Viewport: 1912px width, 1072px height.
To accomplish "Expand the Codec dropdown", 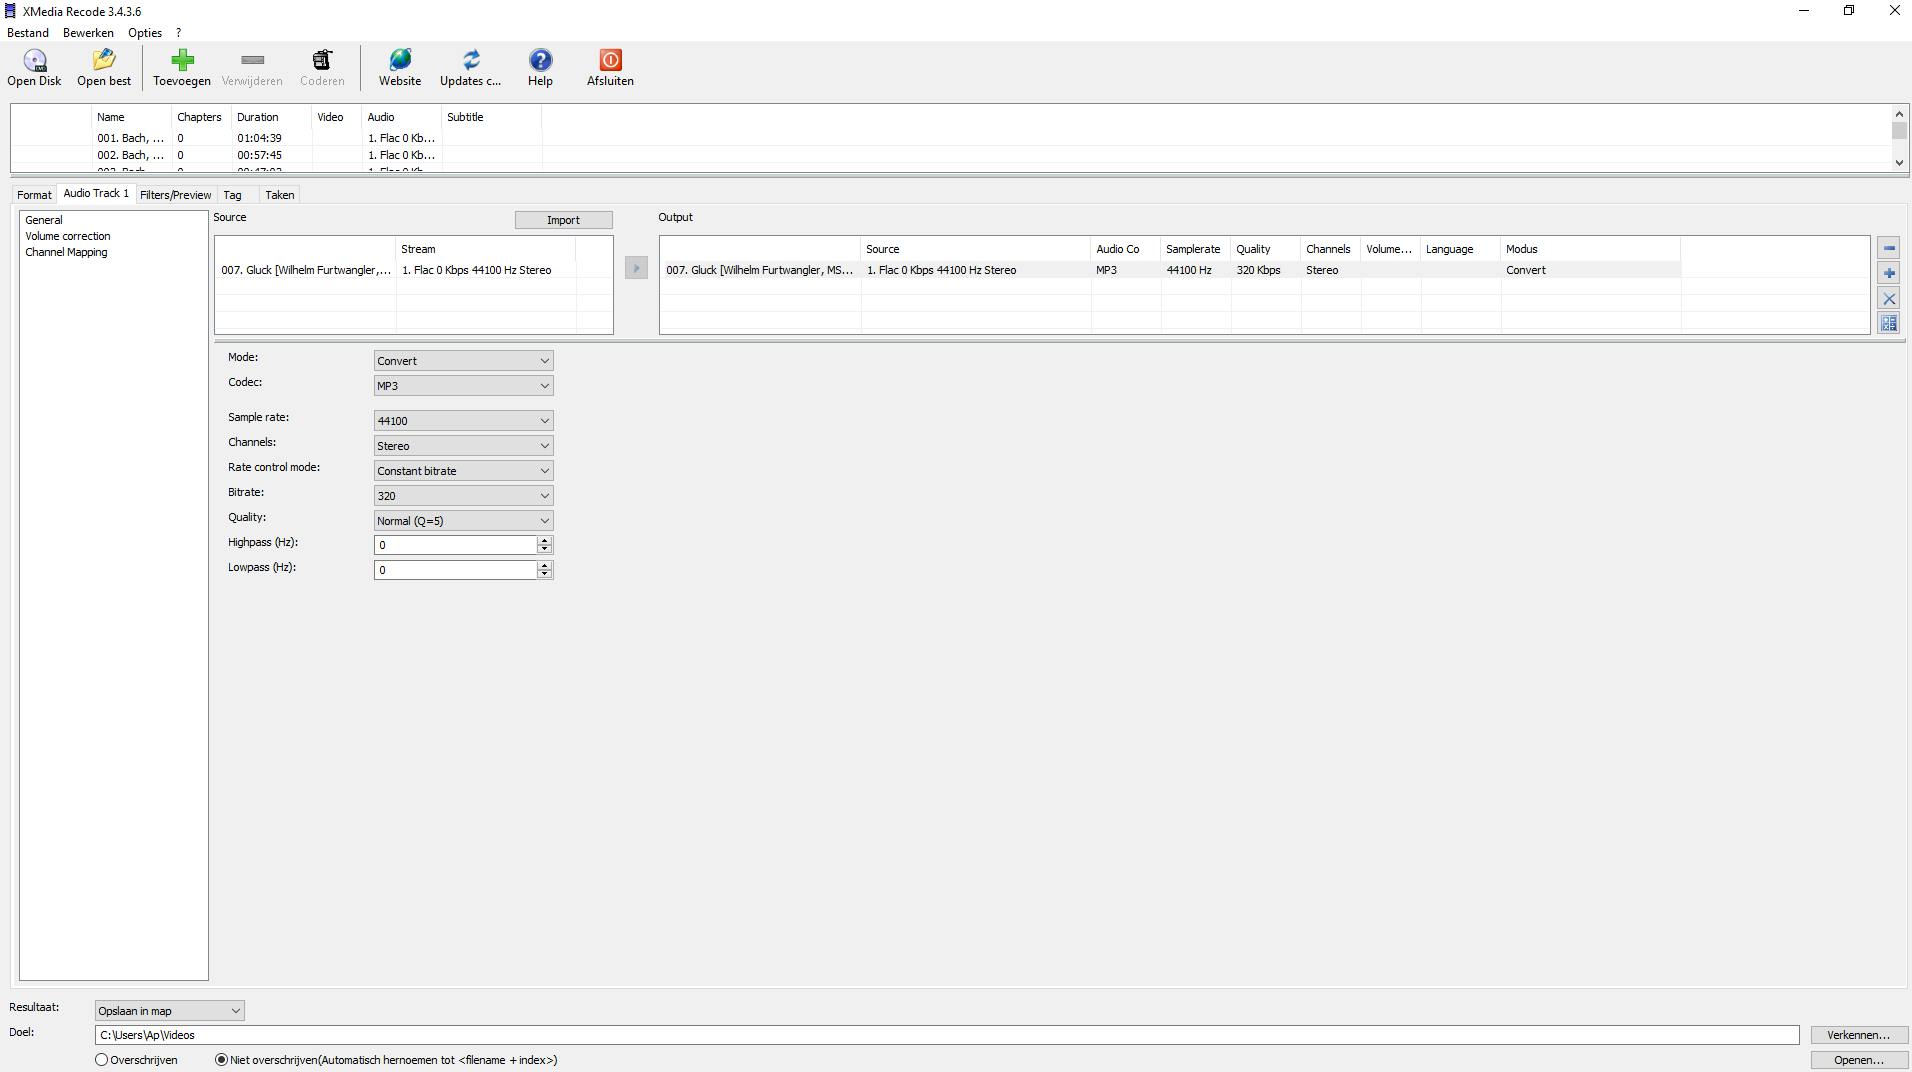I will pyautogui.click(x=463, y=386).
